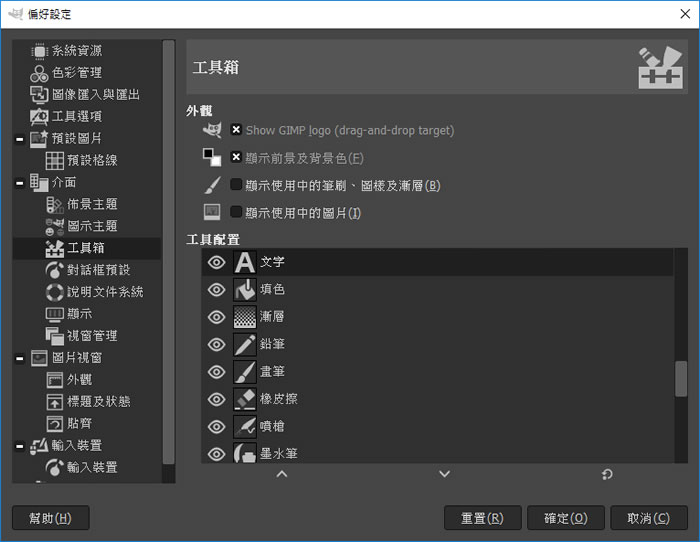The width and height of the screenshot is (700, 542).
Task: Move selected tool down with arrow
Action: tap(445, 474)
